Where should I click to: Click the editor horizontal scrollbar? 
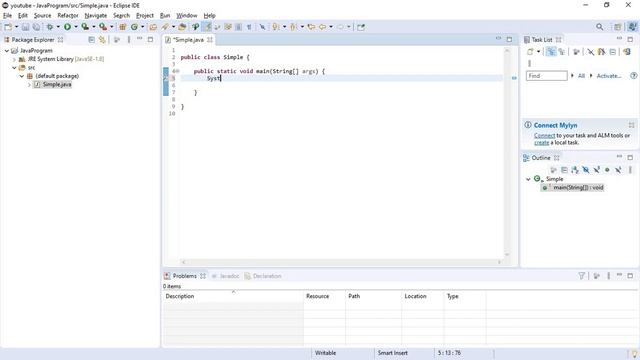(341, 262)
